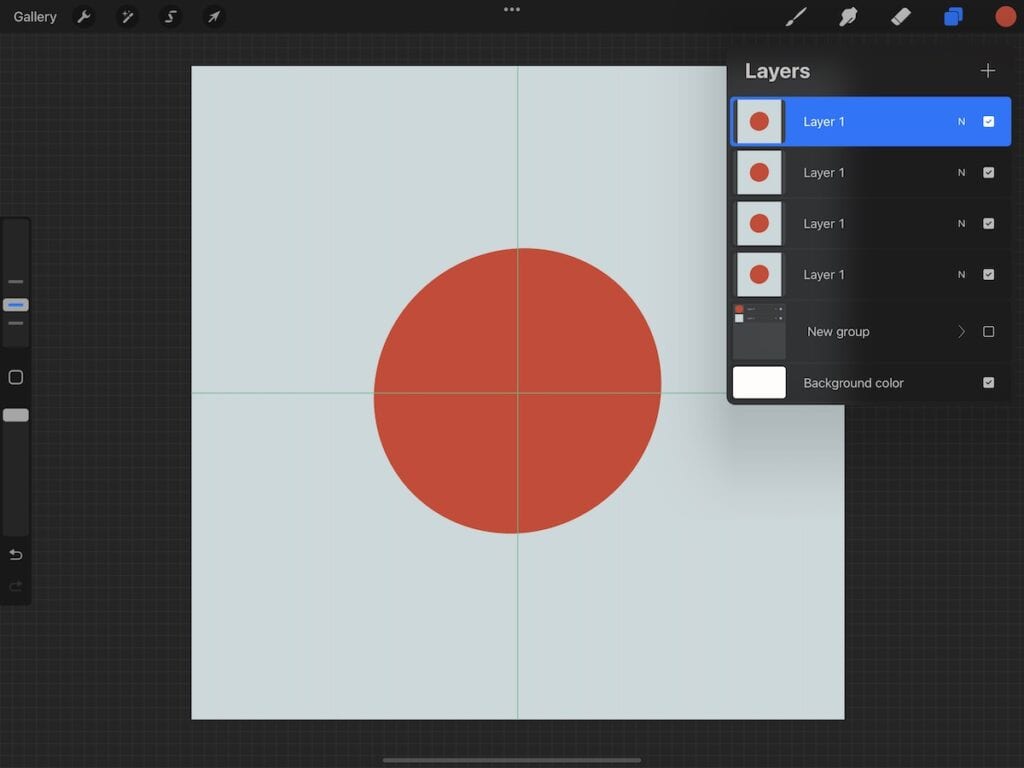Tap the undo arrow in the sidebar
1024x768 pixels.
pos(15,554)
